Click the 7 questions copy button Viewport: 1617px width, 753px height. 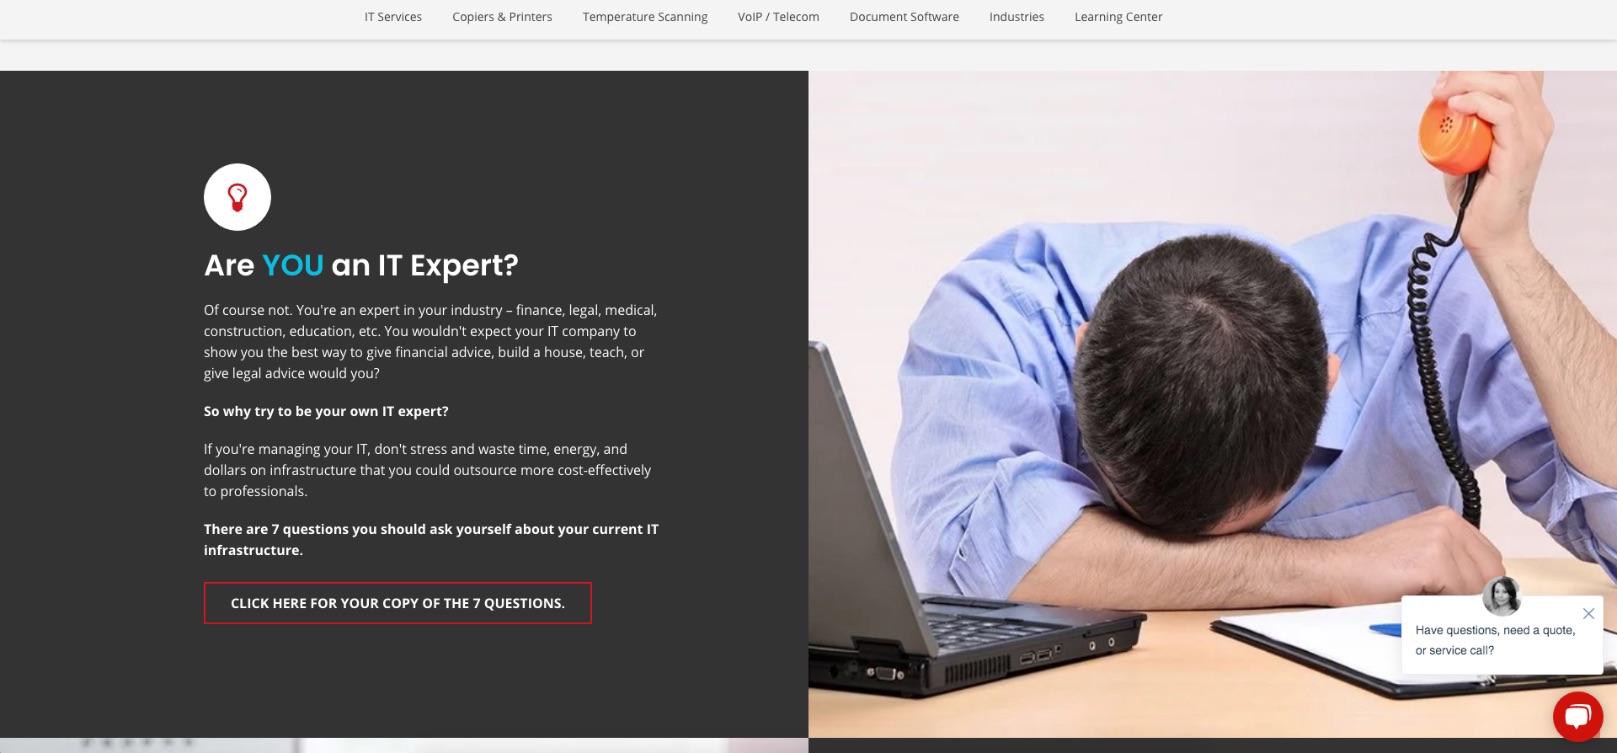point(398,603)
